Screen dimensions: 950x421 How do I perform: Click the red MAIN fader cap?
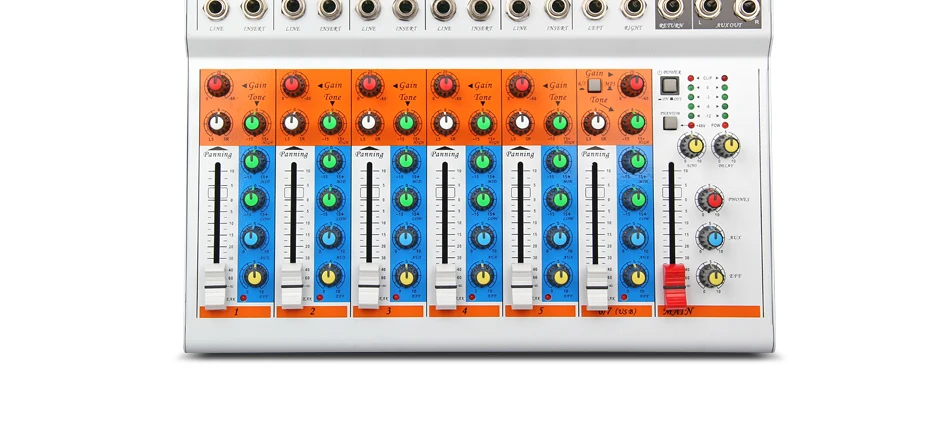[674, 285]
